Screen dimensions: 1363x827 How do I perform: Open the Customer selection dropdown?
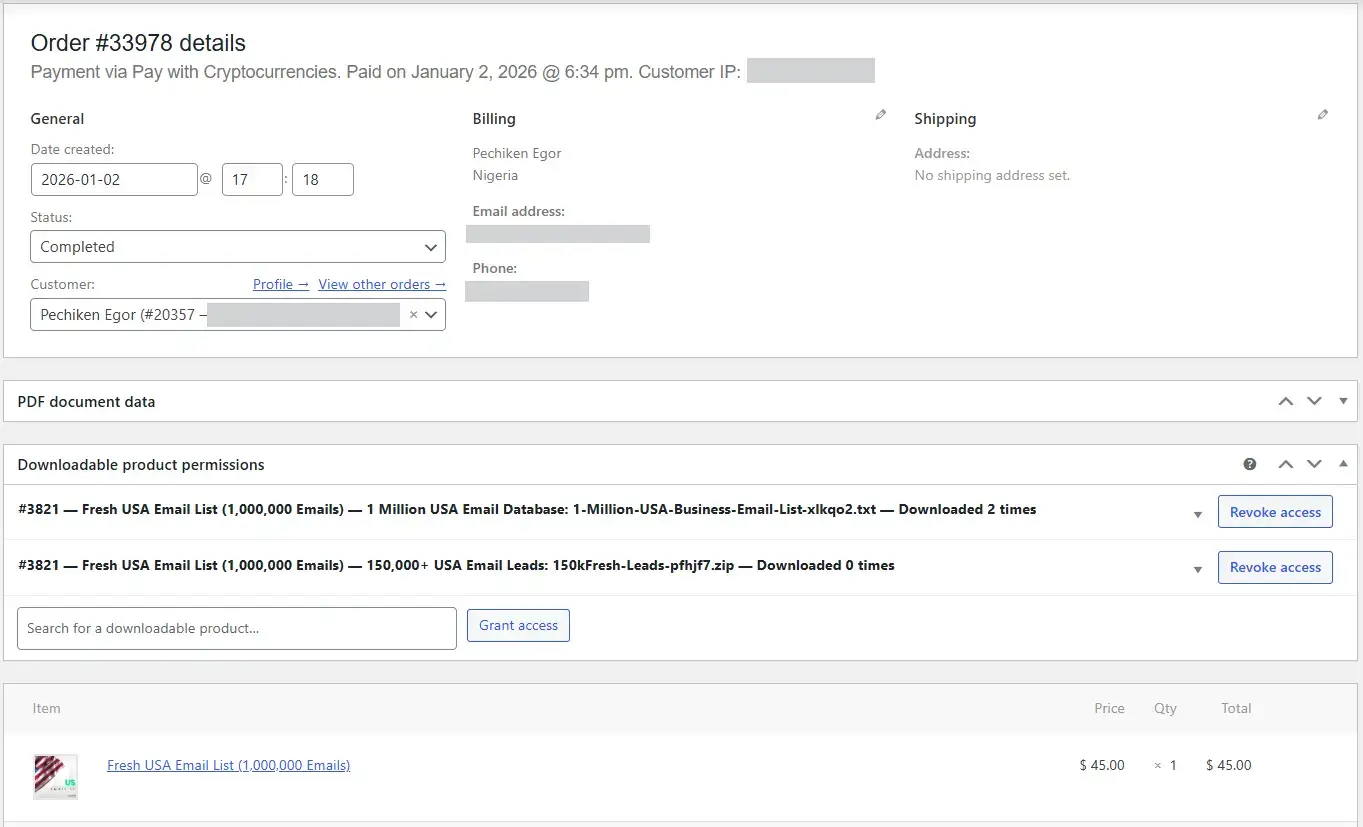point(431,314)
